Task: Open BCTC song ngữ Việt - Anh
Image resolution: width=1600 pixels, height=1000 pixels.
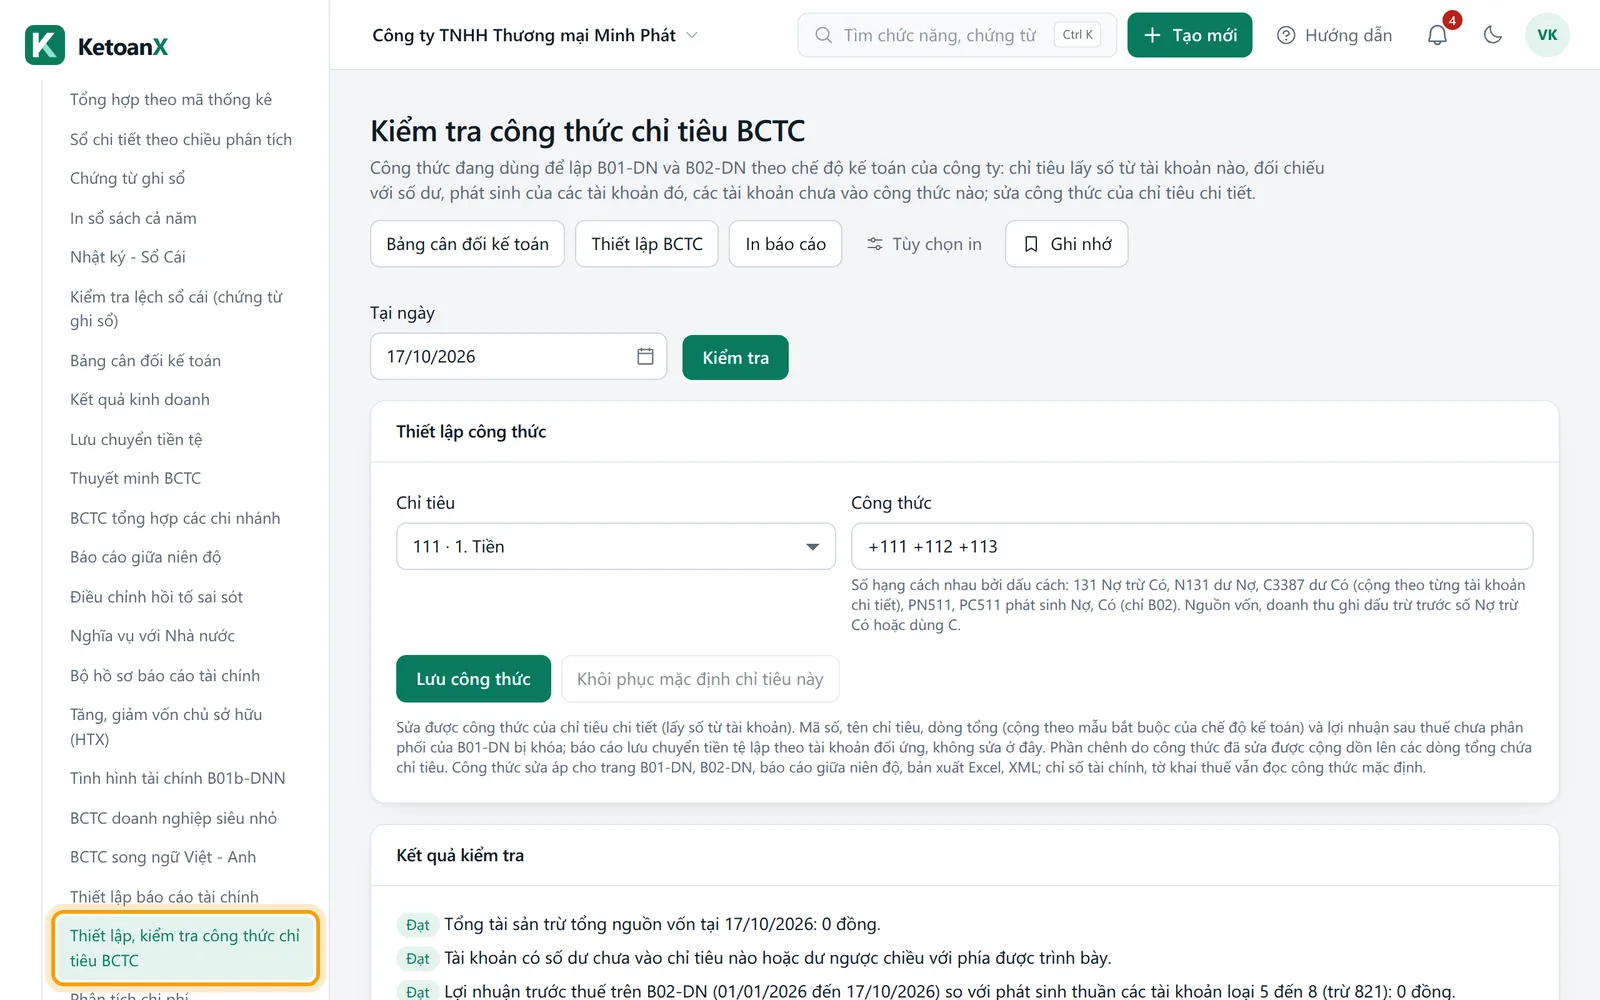Action: (163, 857)
